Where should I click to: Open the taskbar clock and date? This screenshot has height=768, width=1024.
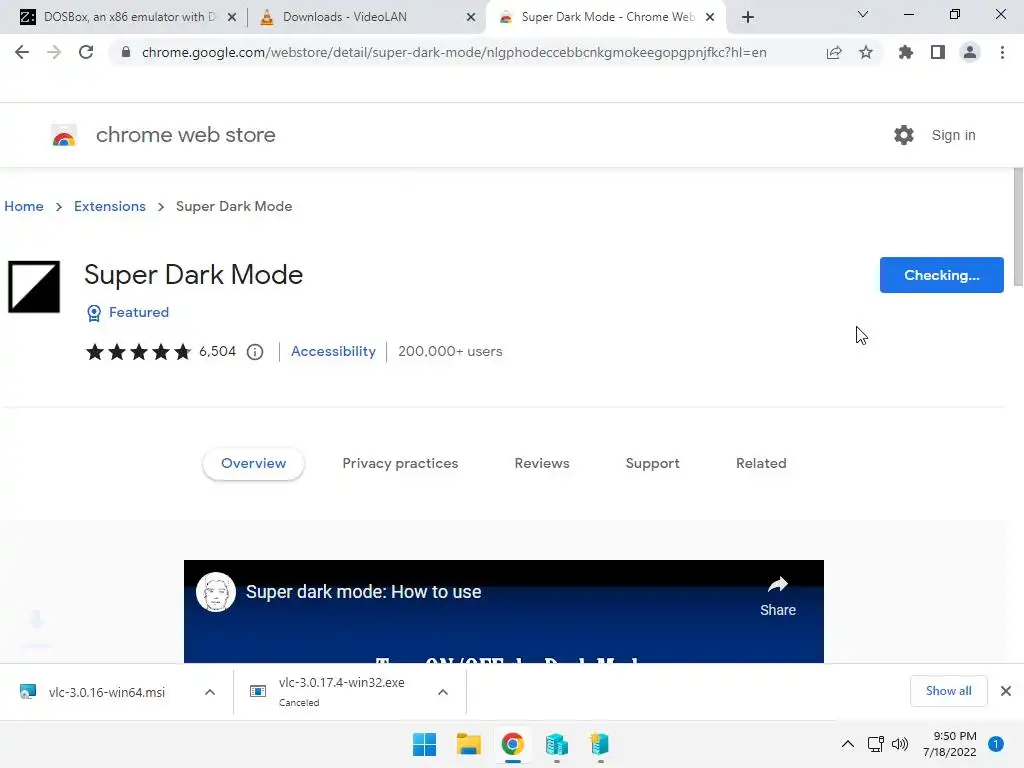click(x=950, y=744)
